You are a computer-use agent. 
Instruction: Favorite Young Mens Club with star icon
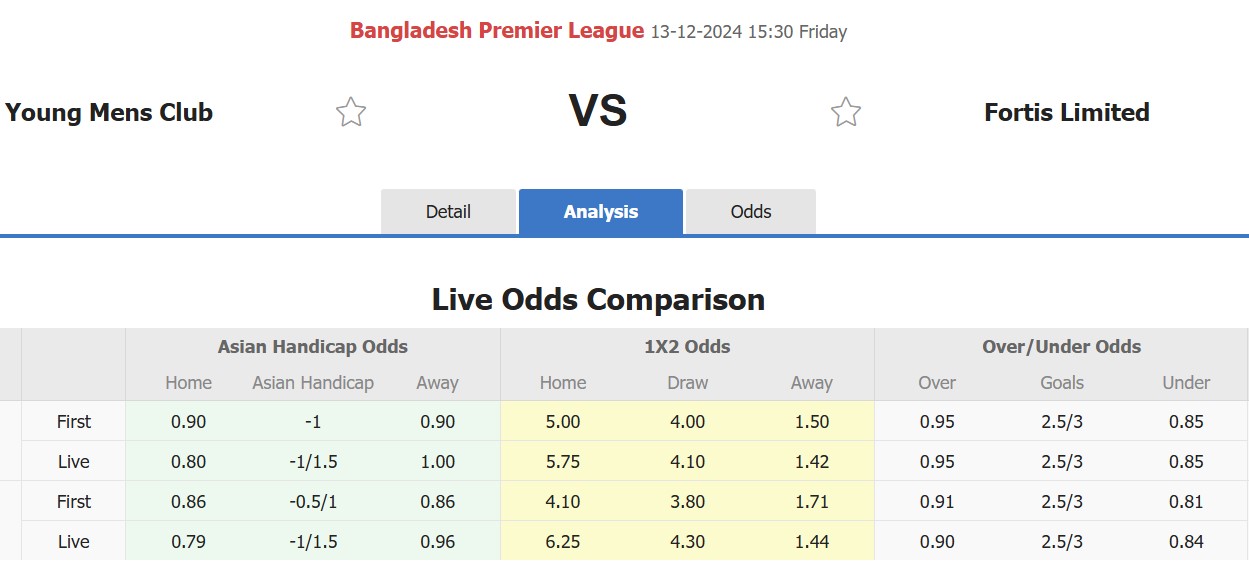tap(351, 112)
